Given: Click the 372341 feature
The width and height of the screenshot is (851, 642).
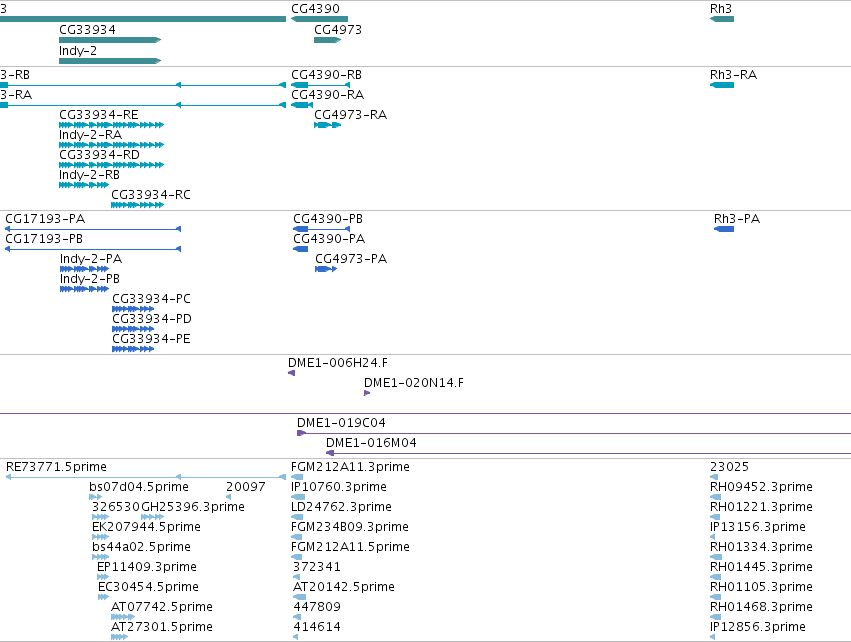Looking at the screenshot, I should pyautogui.click(x=296, y=577).
